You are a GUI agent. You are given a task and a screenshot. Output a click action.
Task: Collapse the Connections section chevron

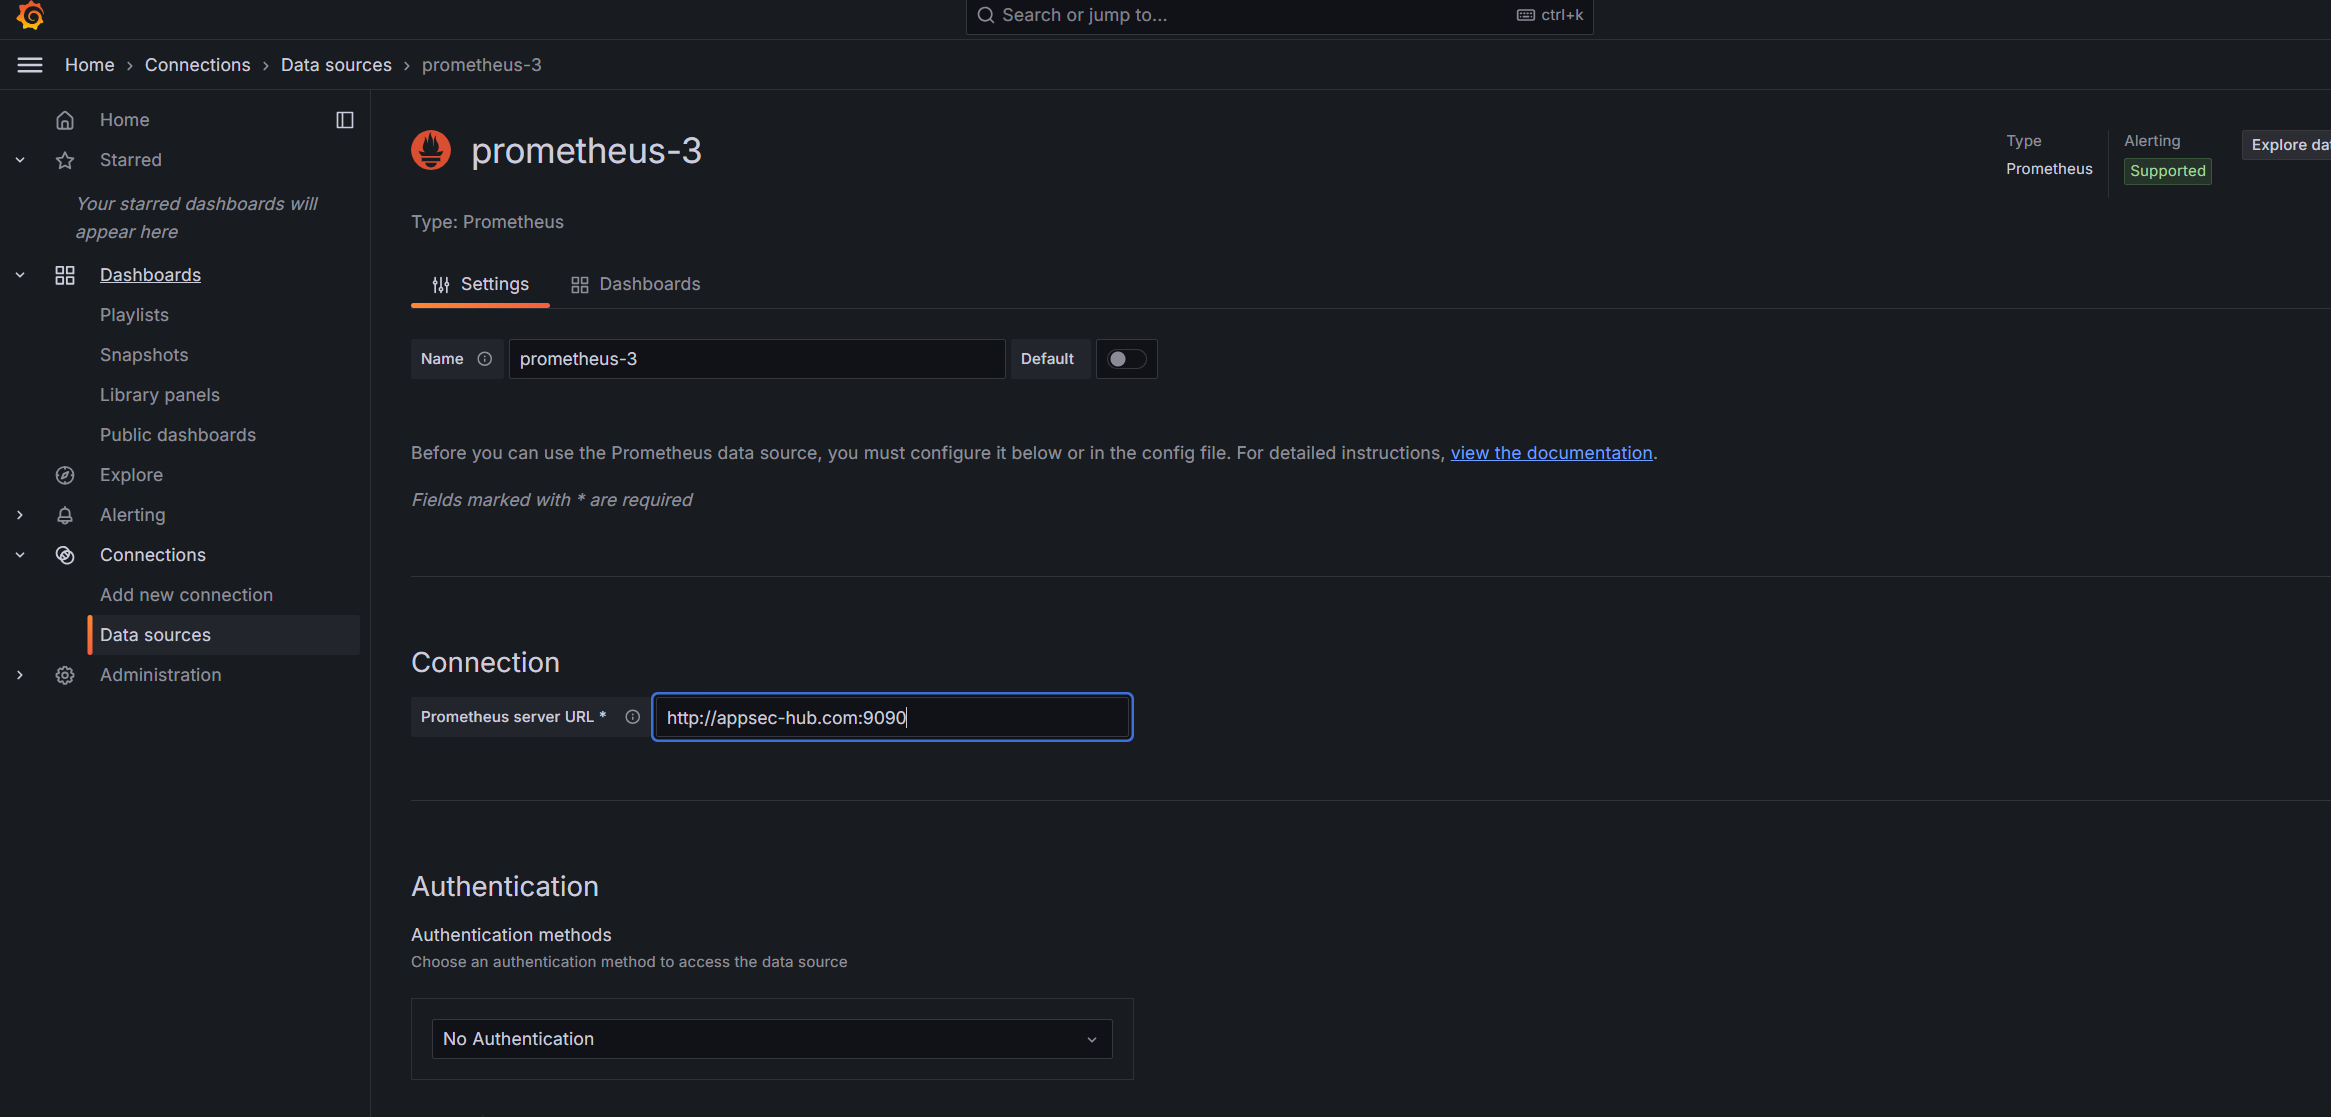pyautogui.click(x=20, y=555)
